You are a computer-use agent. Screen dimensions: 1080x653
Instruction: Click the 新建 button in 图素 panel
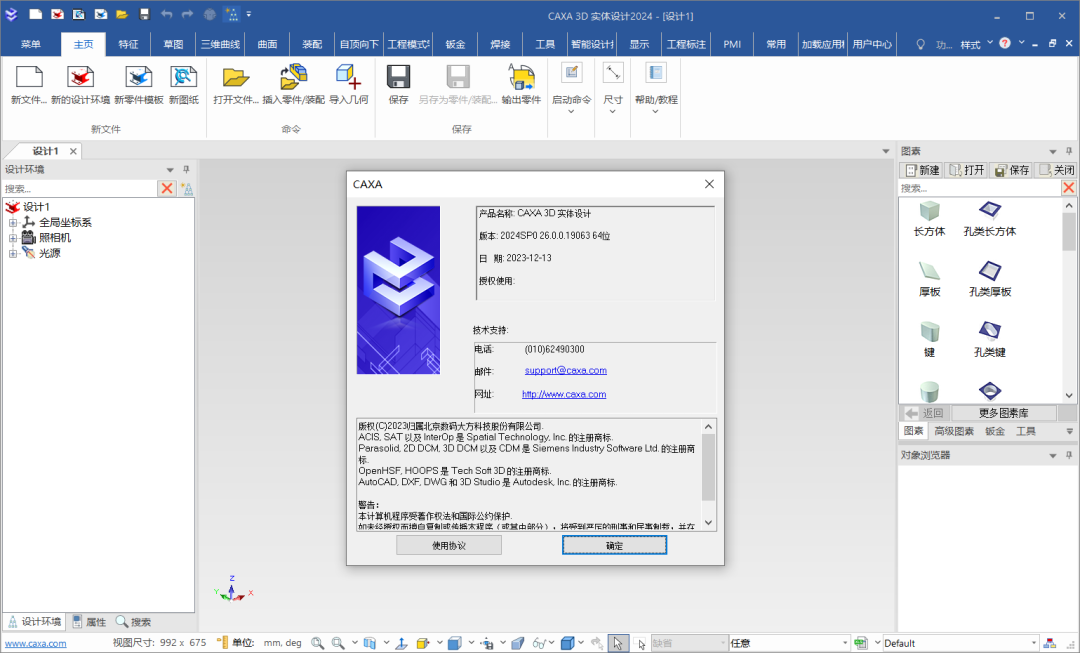click(922, 170)
